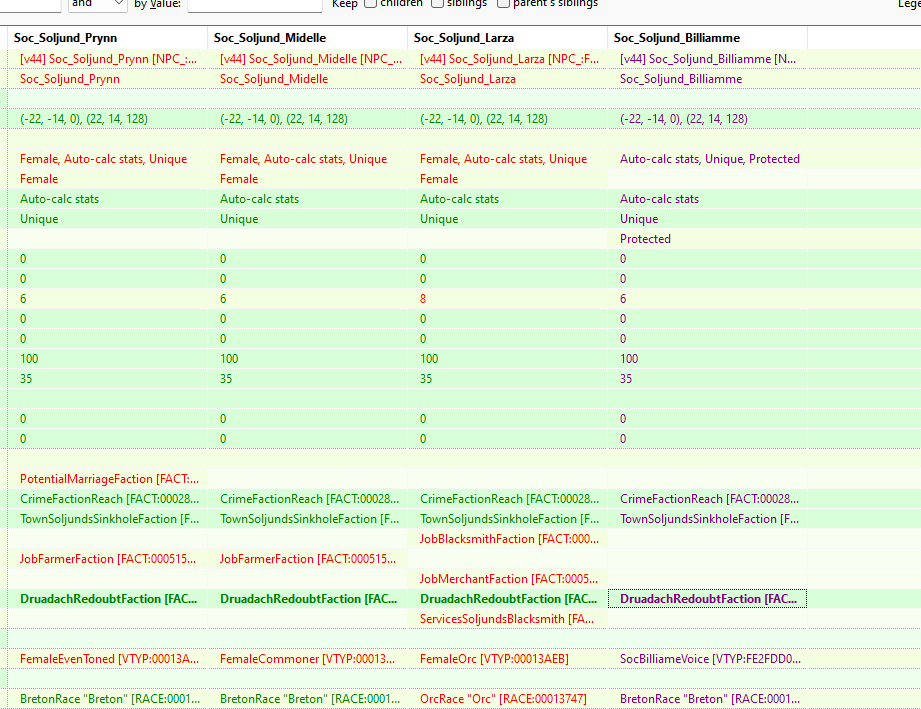Click JobFarmerFaction in the Prynn column
This screenshot has height=709, width=921.
pos(107,559)
